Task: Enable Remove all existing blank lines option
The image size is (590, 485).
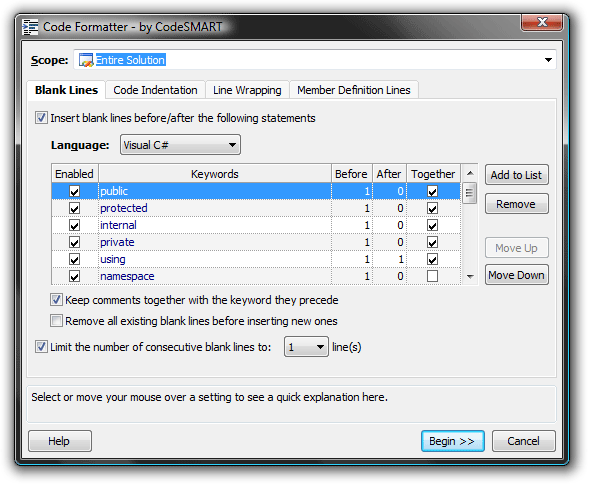Action: 56,321
